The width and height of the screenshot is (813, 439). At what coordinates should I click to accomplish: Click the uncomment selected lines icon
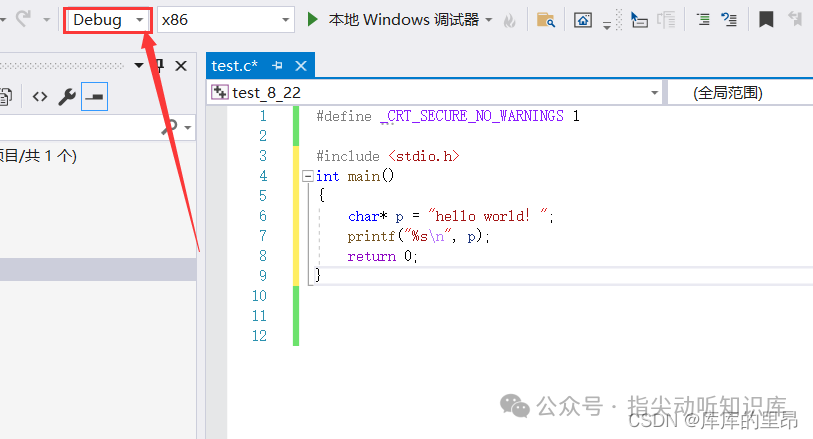pyautogui.click(x=729, y=20)
